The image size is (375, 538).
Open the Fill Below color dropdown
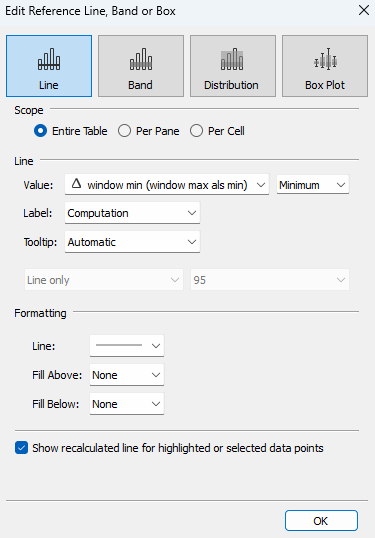point(127,404)
